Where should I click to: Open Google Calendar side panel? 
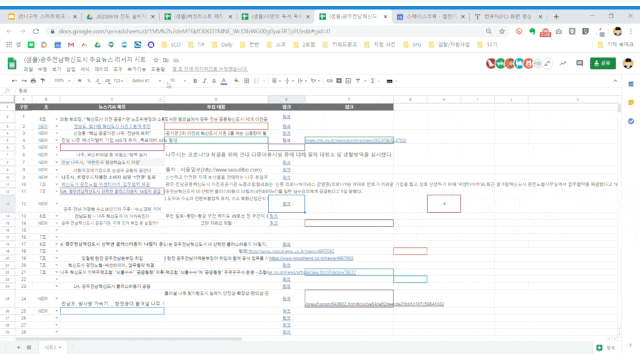pos(631,84)
